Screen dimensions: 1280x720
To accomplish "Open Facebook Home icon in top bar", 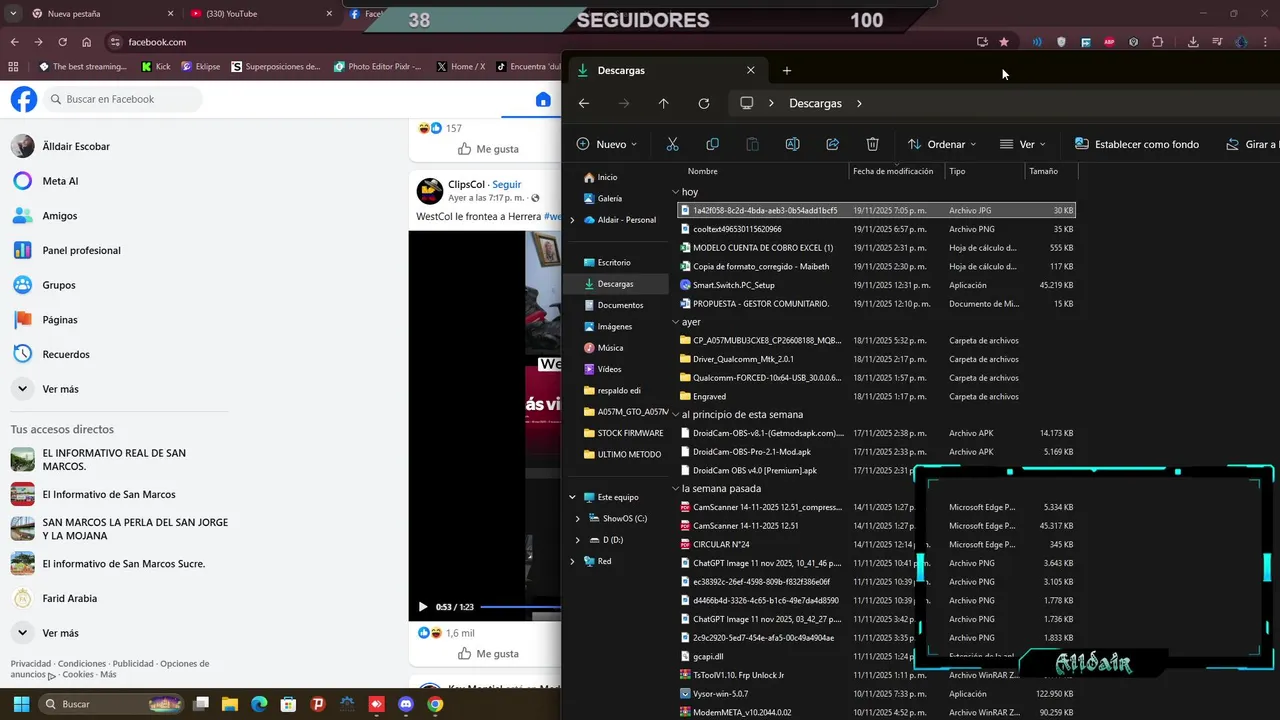I will [x=543, y=99].
